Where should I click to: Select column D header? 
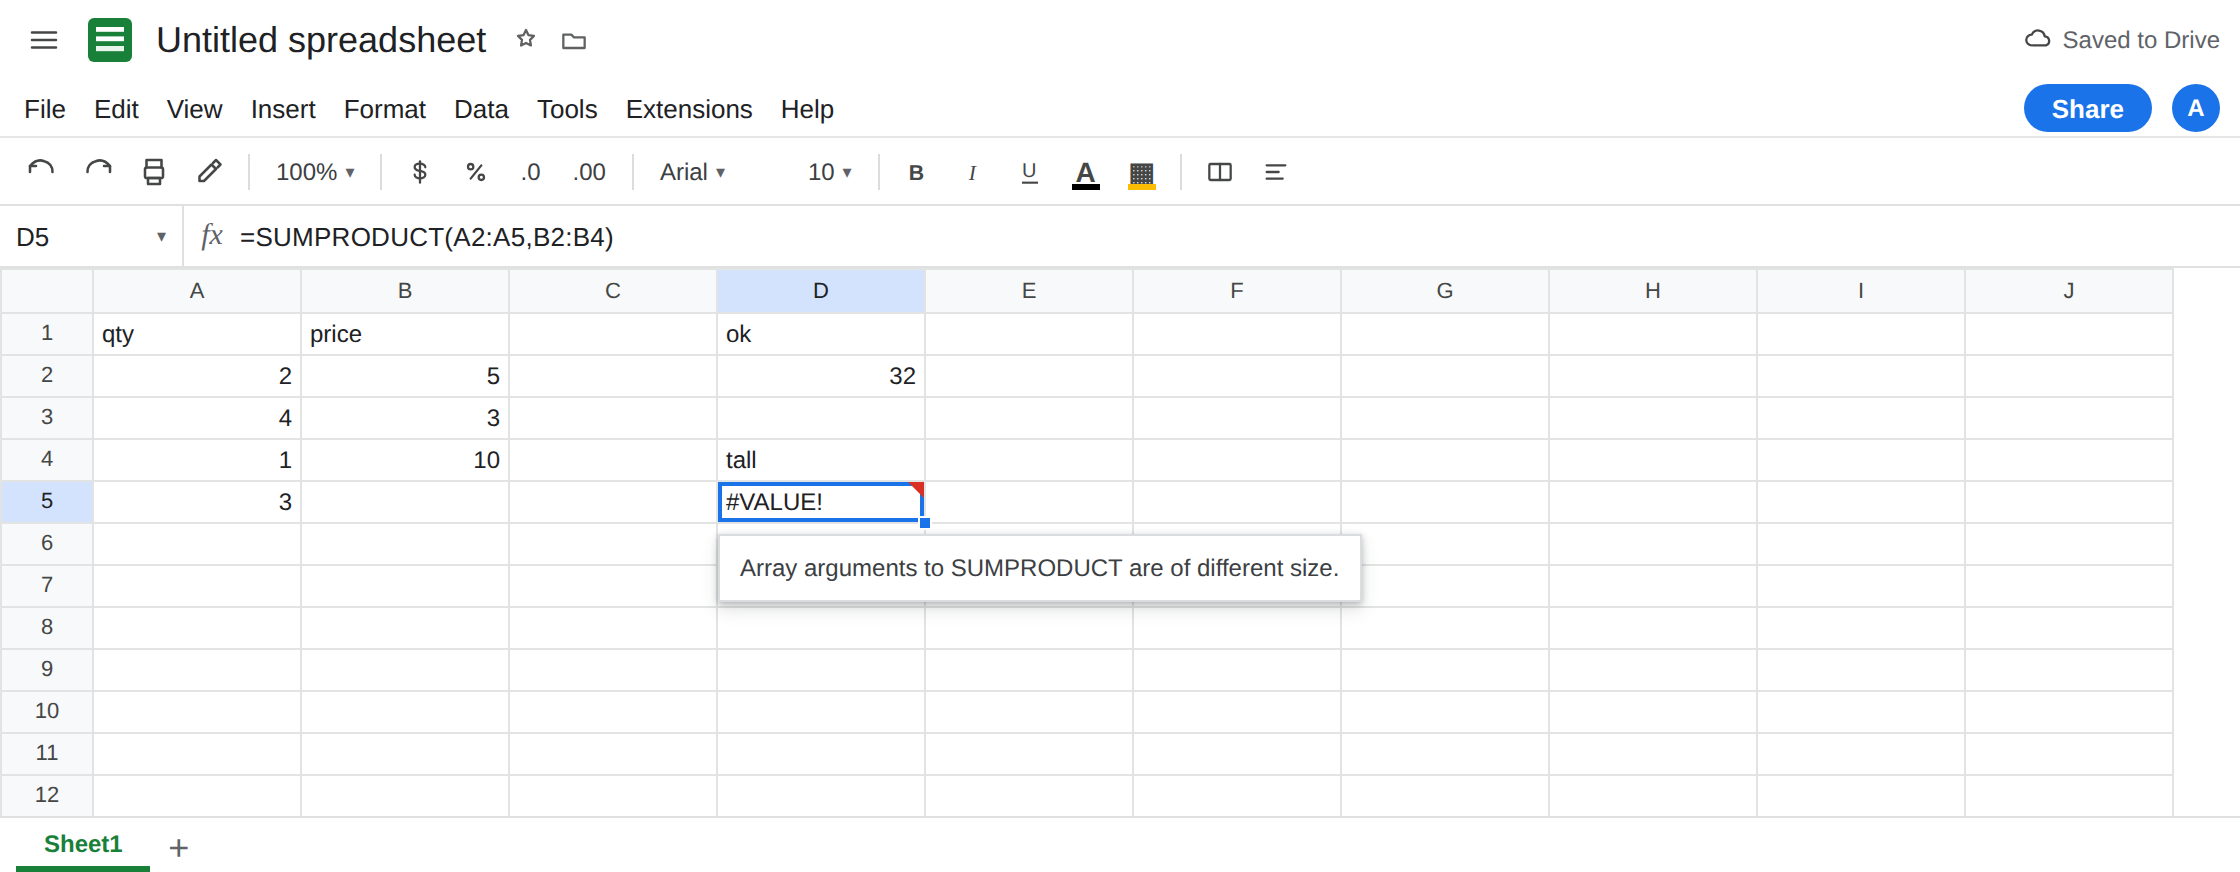[821, 291]
